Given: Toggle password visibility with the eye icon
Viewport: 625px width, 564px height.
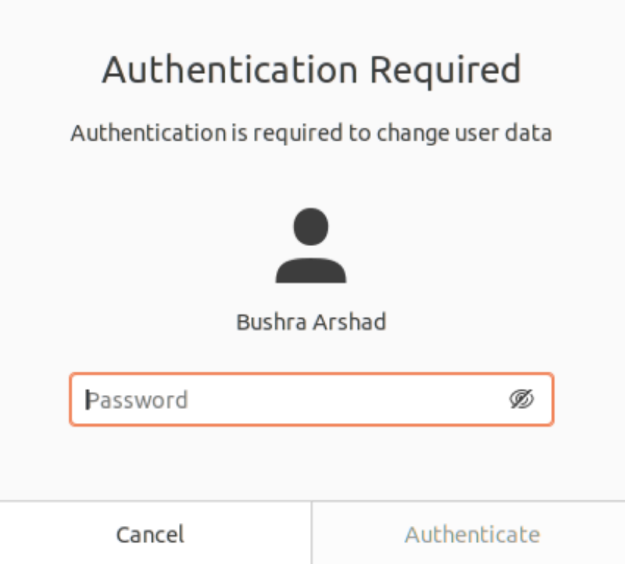Looking at the screenshot, I should [521, 400].
